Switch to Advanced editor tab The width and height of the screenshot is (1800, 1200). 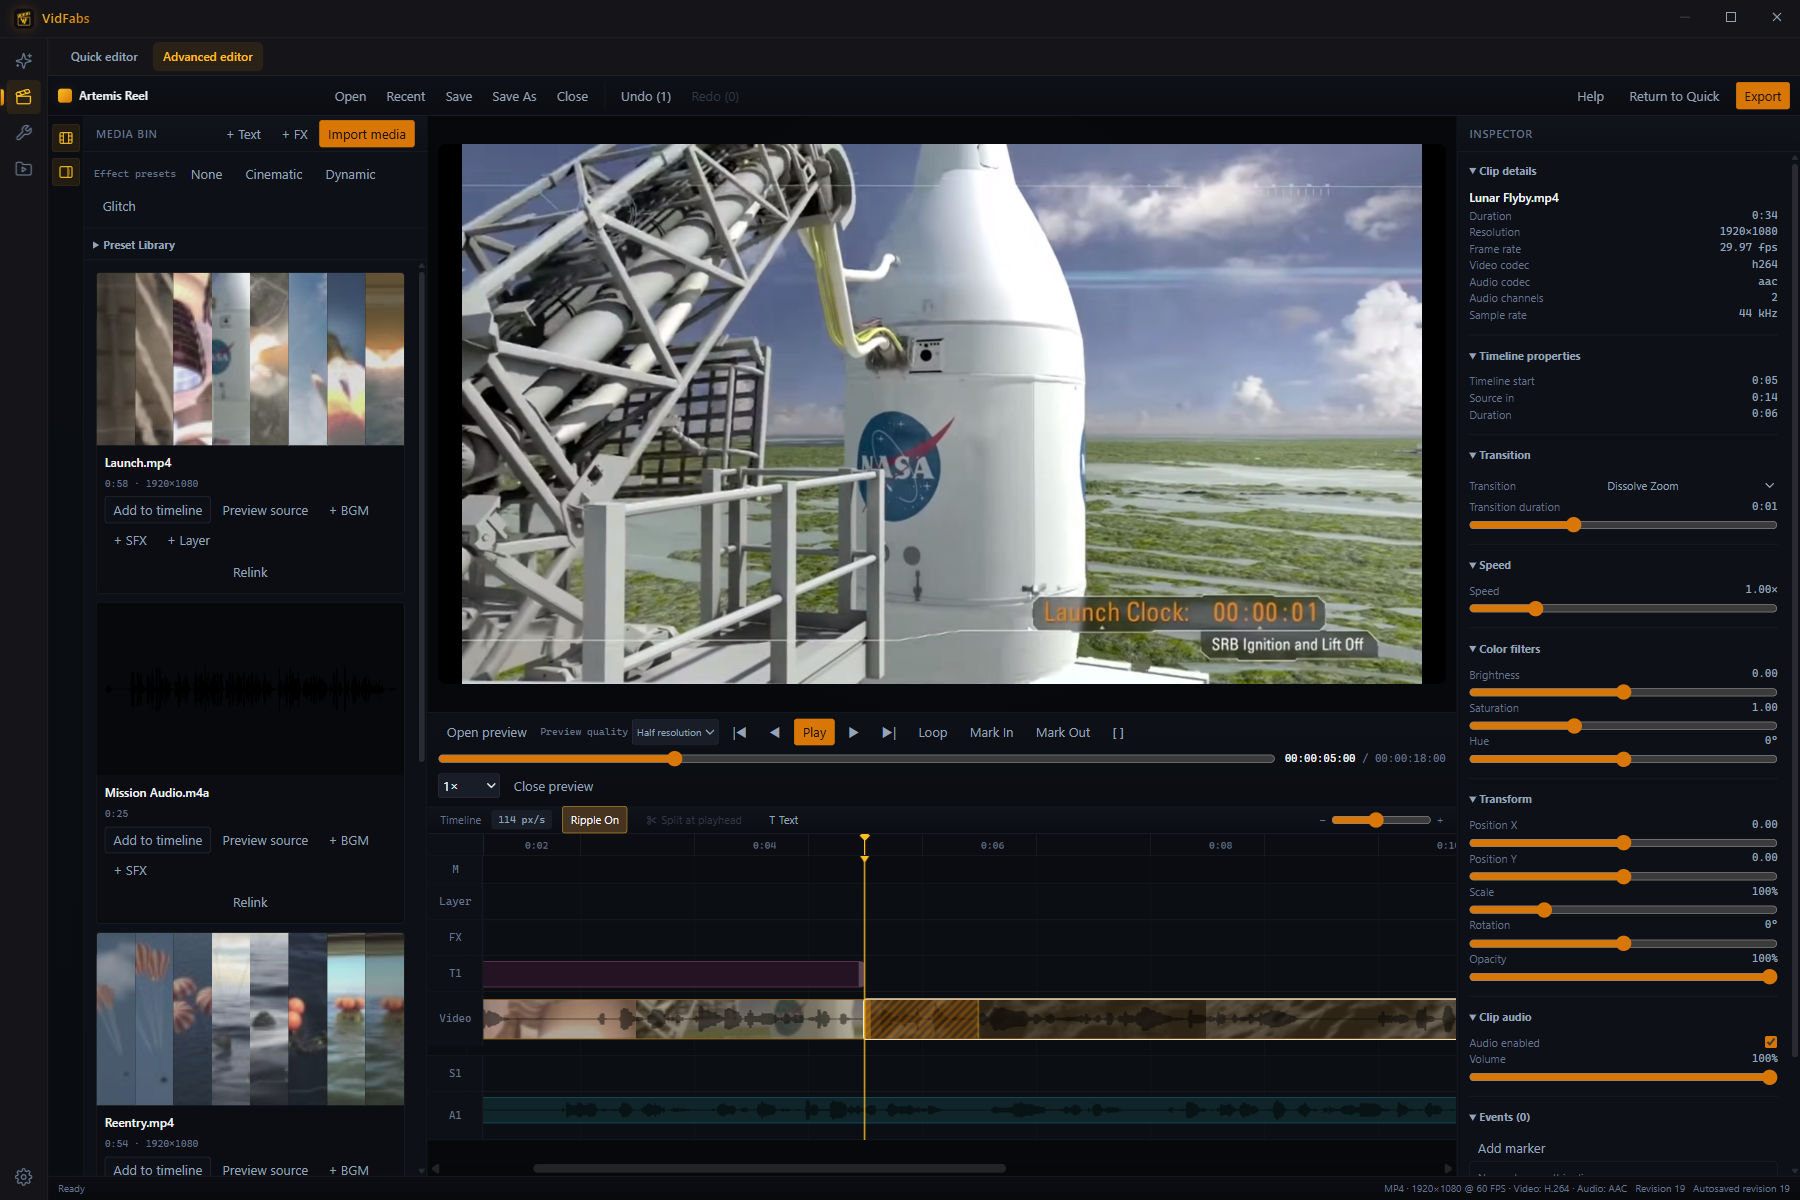point(208,57)
